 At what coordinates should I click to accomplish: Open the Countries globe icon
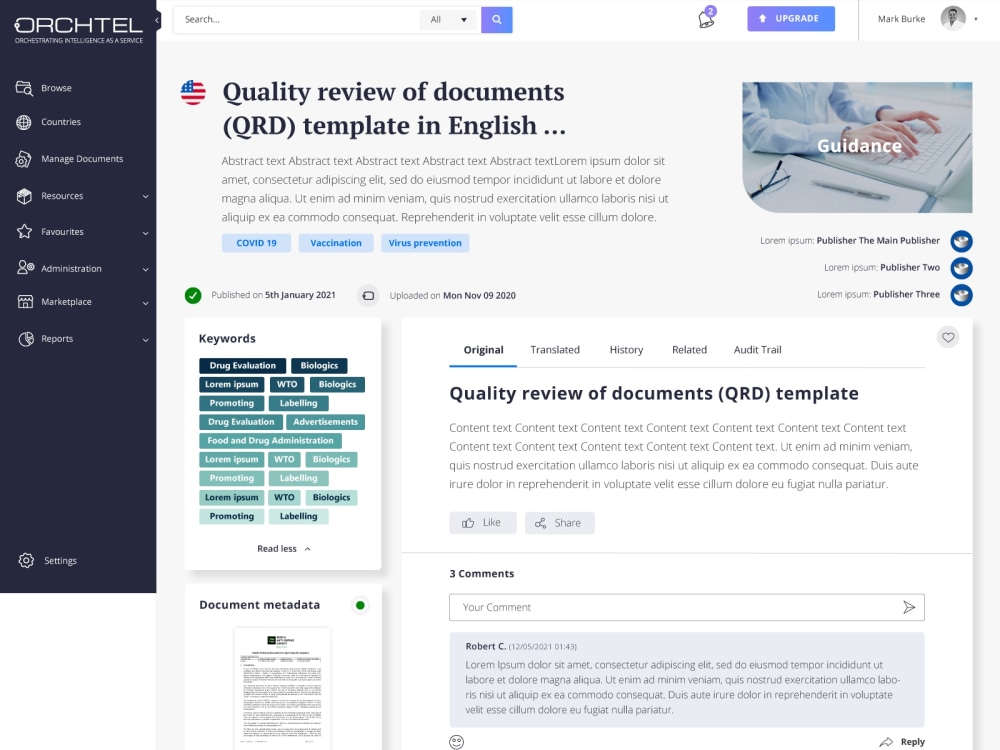(24, 122)
